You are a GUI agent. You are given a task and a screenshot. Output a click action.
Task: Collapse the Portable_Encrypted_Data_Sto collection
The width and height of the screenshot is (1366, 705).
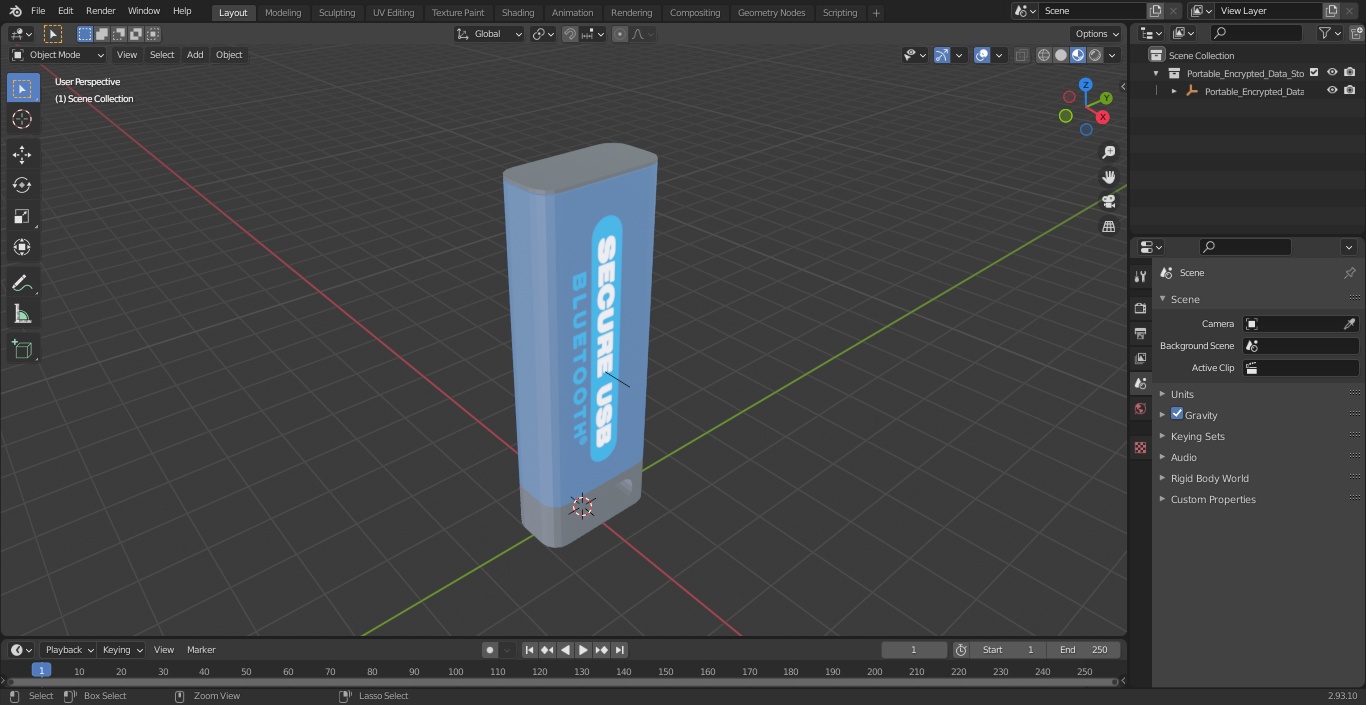click(1156, 73)
